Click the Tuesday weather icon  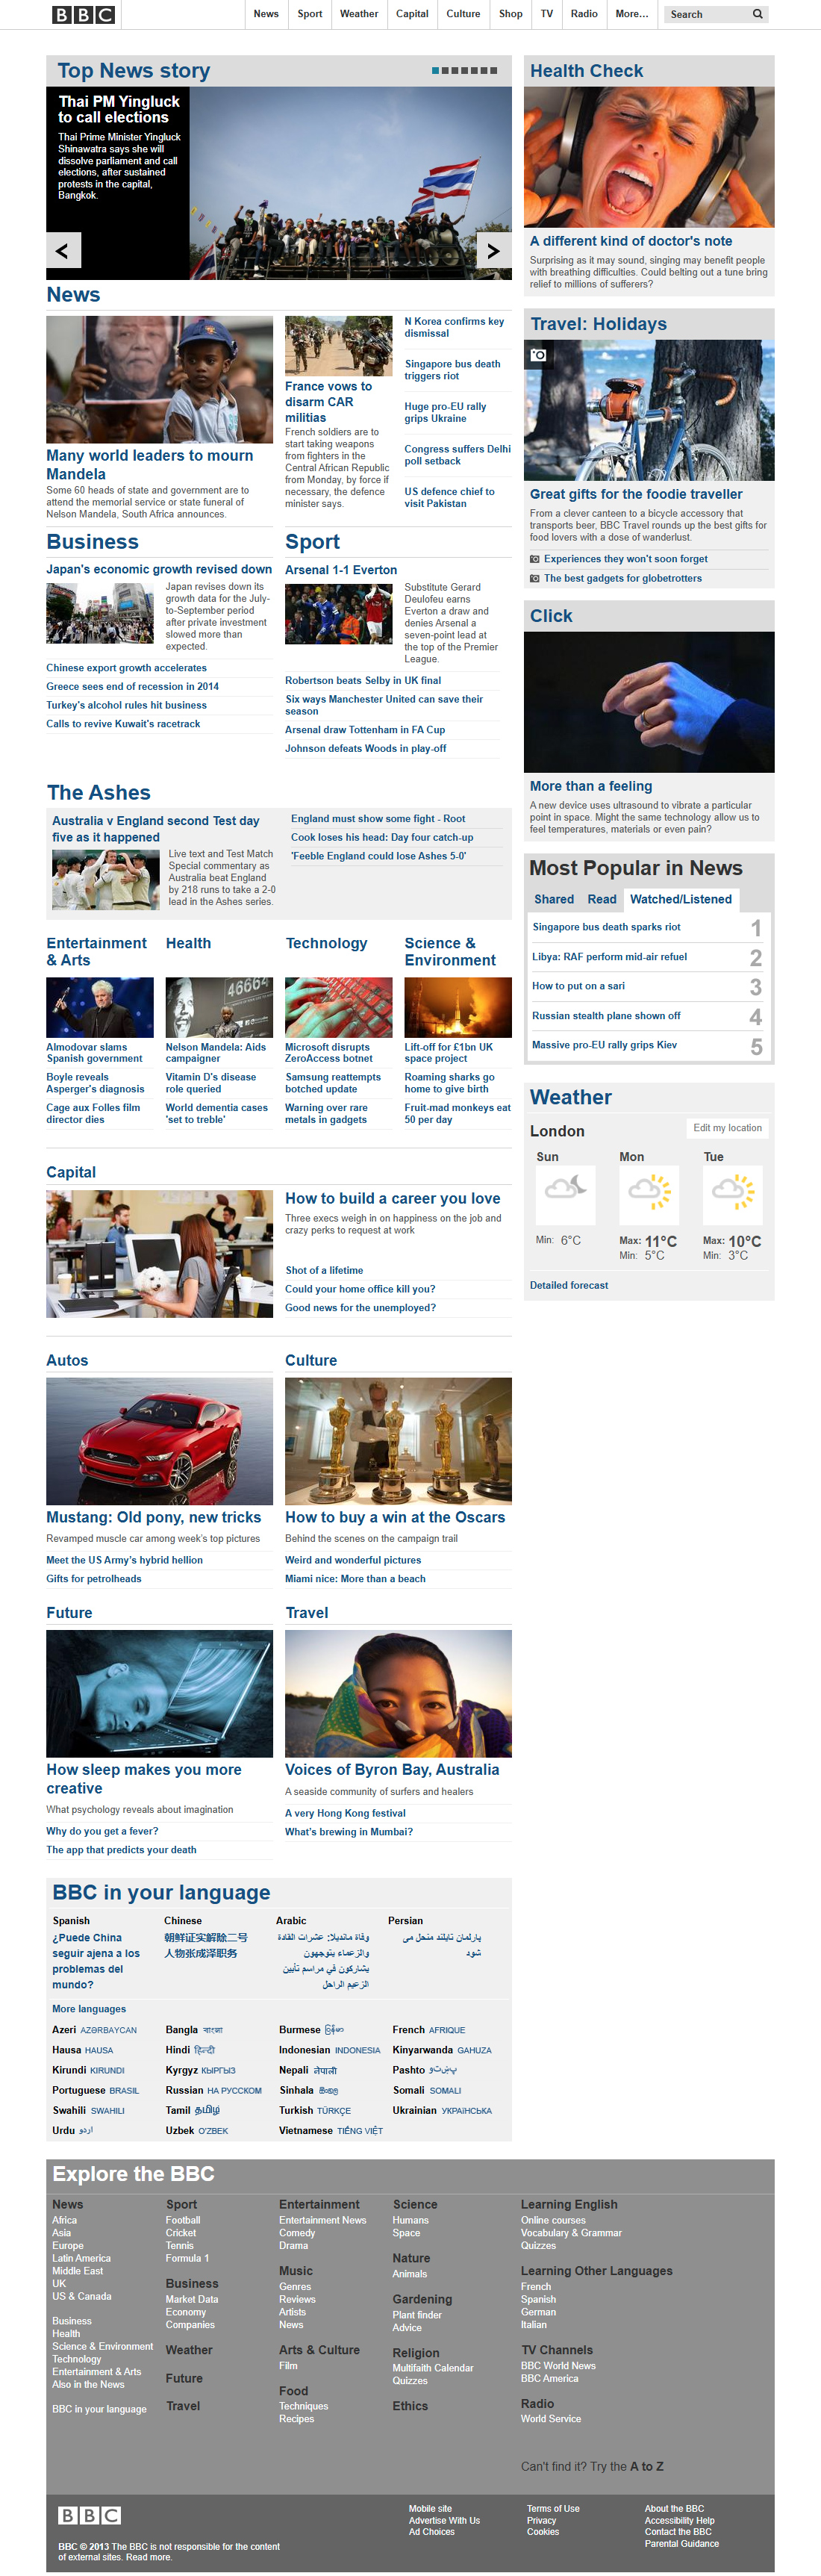pyautogui.click(x=732, y=1193)
